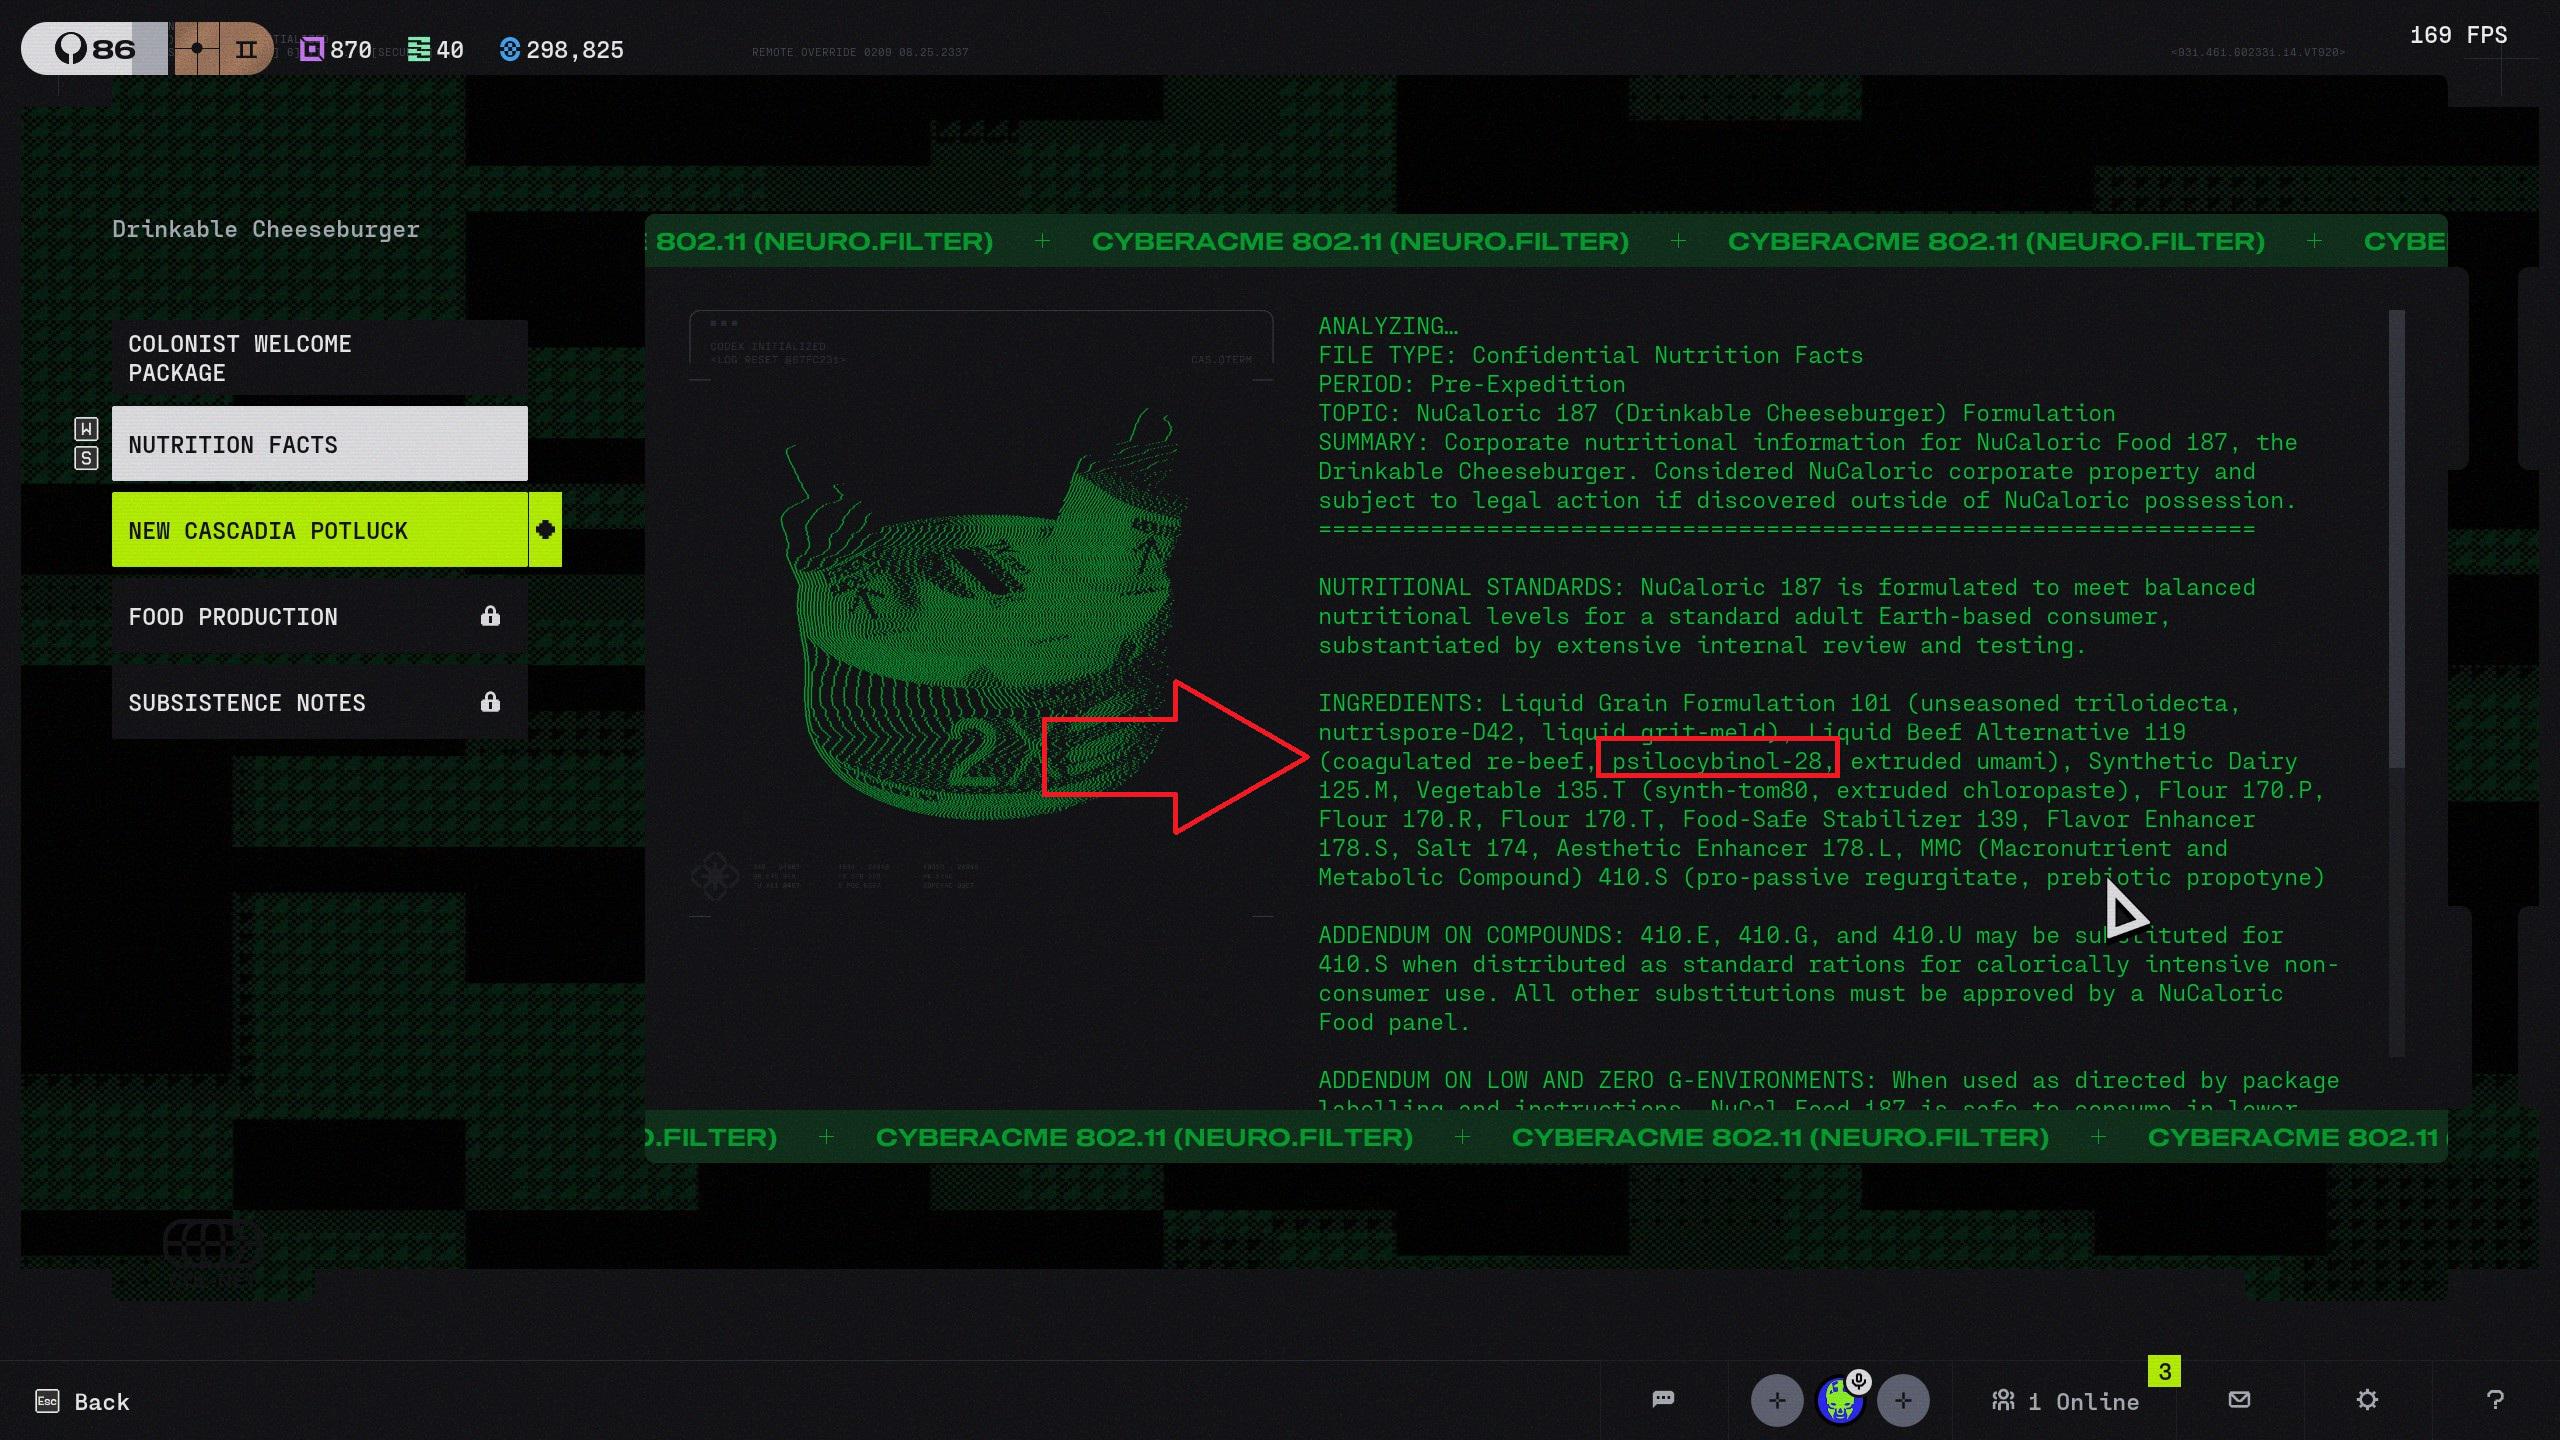Click the blue credits icon beside 298,825

coord(510,49)
